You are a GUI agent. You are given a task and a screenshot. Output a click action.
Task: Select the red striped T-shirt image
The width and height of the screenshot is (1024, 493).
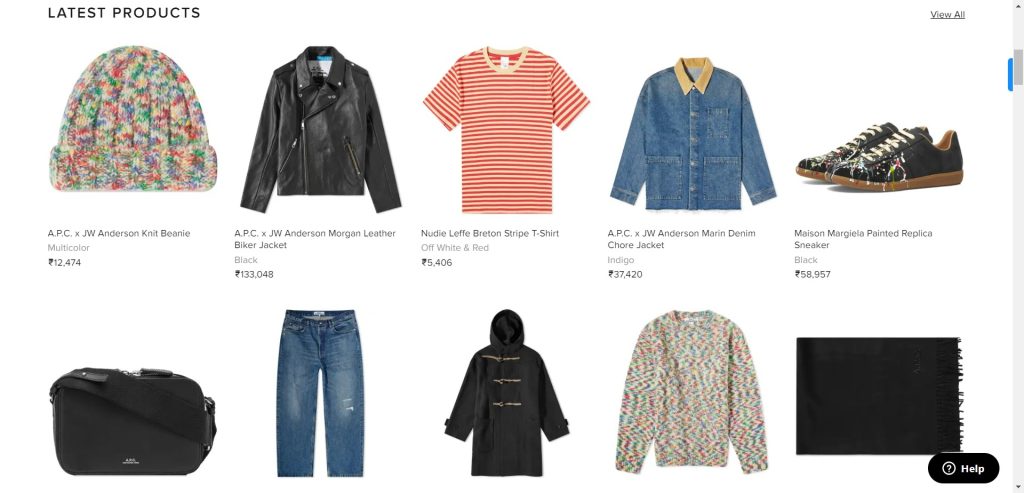pyautogui.click(x=506, y=129)
